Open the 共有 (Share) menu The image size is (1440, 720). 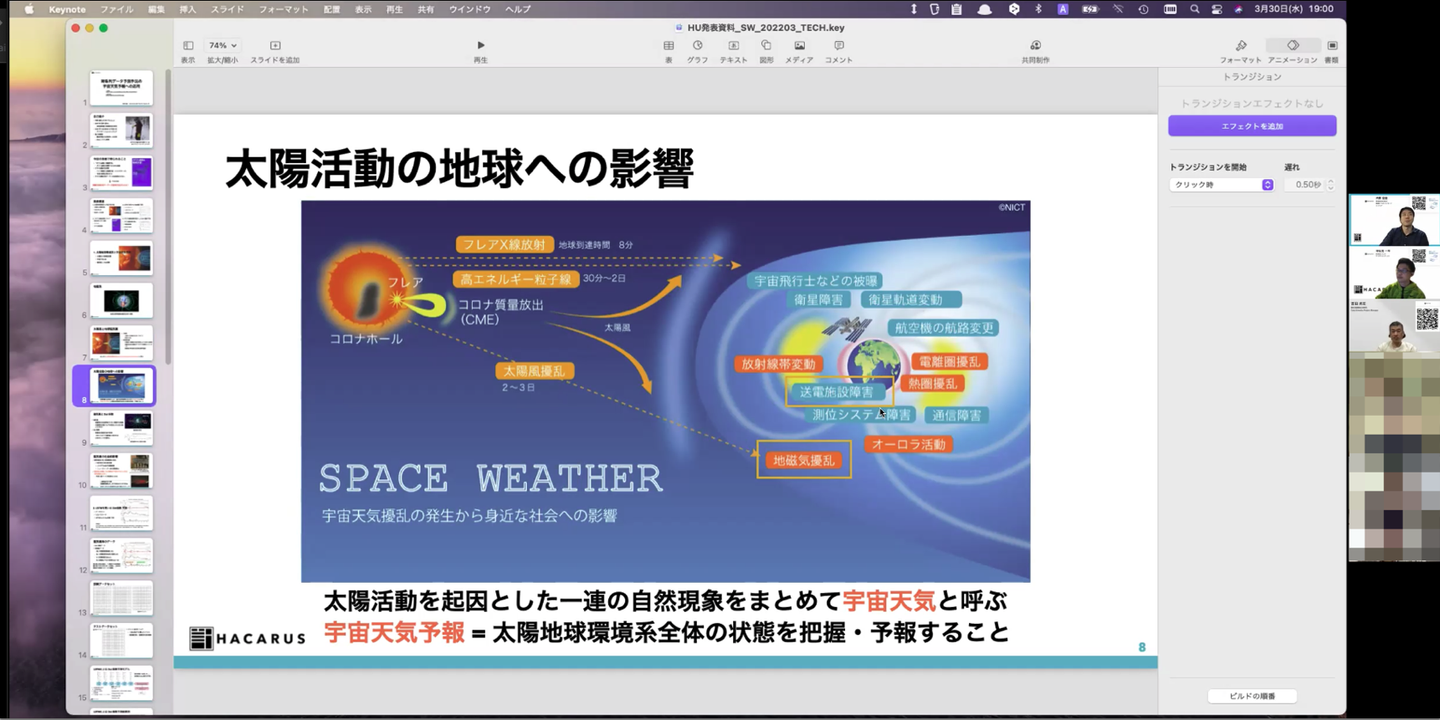[x=426, y=9]
